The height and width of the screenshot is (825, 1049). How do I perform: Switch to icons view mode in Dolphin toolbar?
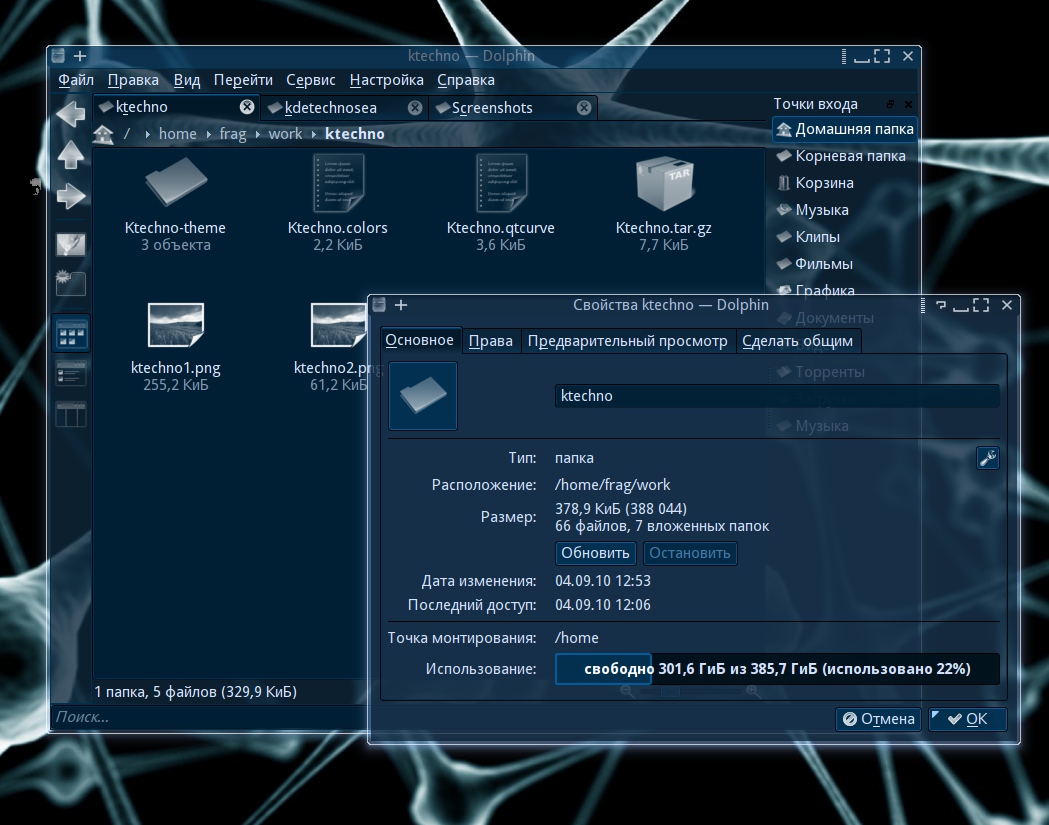pyautogui.click(x=71, y=333)
